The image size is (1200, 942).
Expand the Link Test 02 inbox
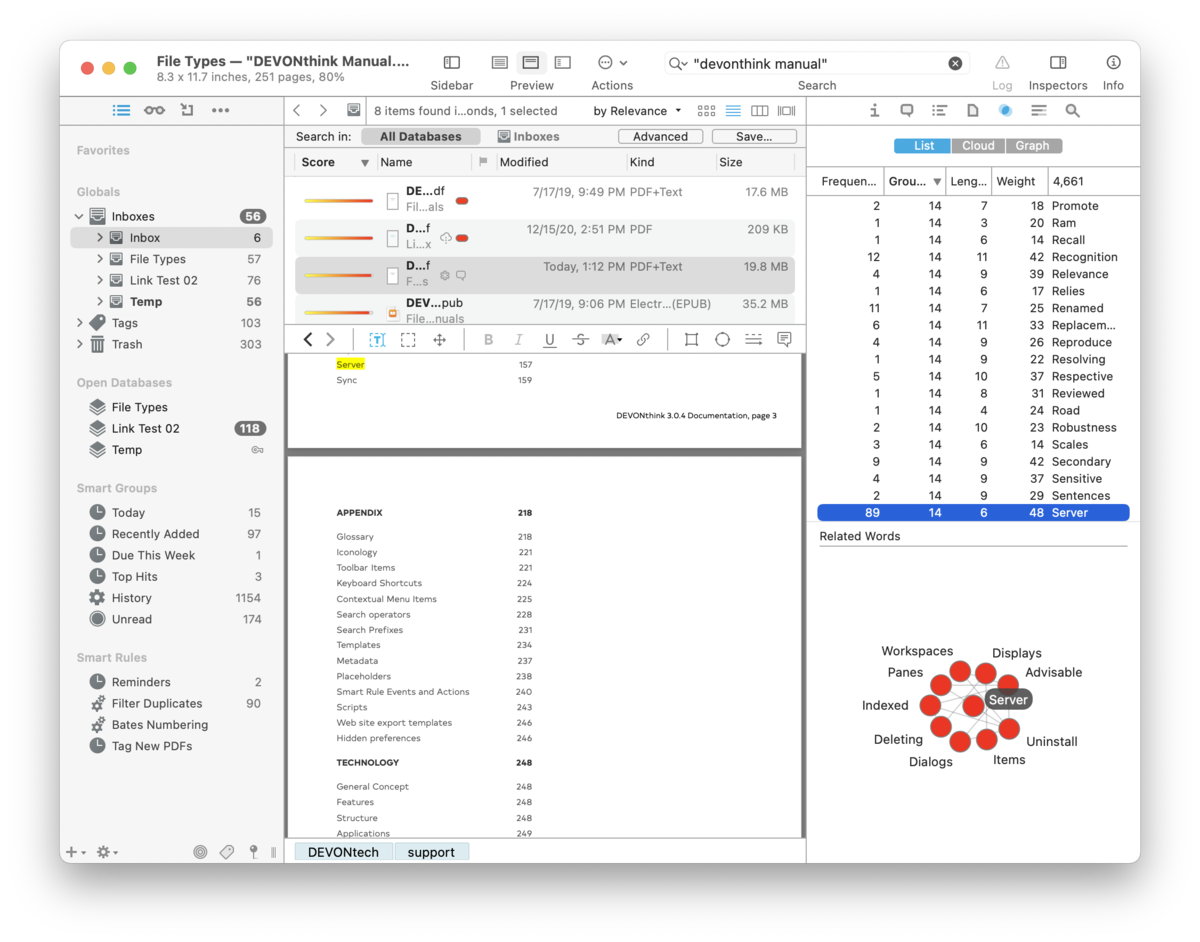tap(100, 280)
